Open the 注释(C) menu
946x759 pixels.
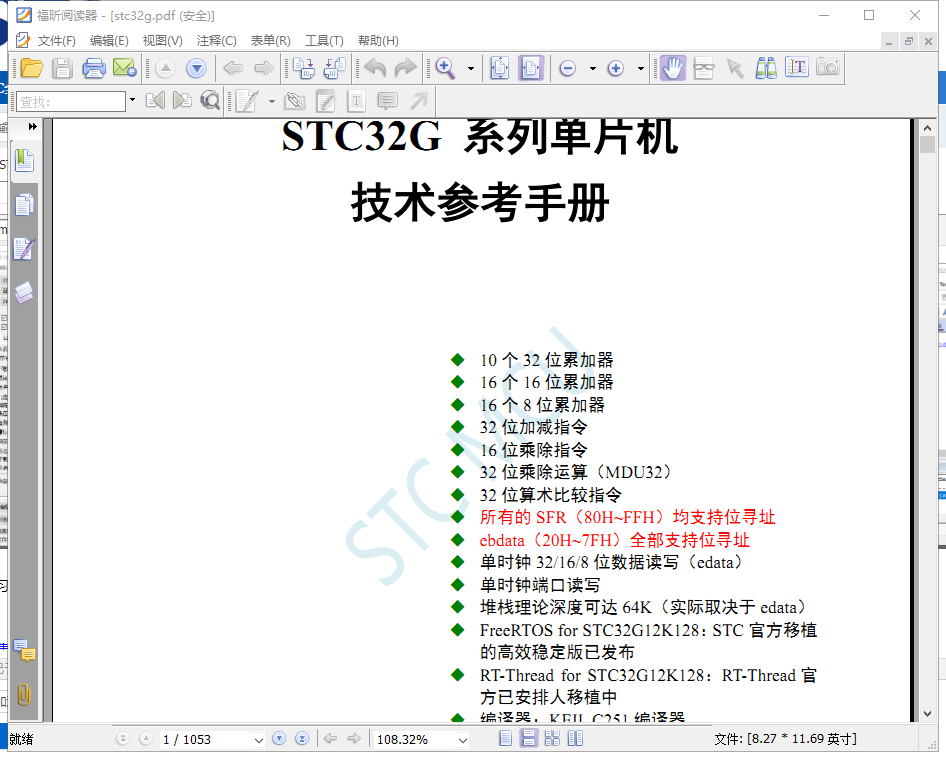[216, 40]
